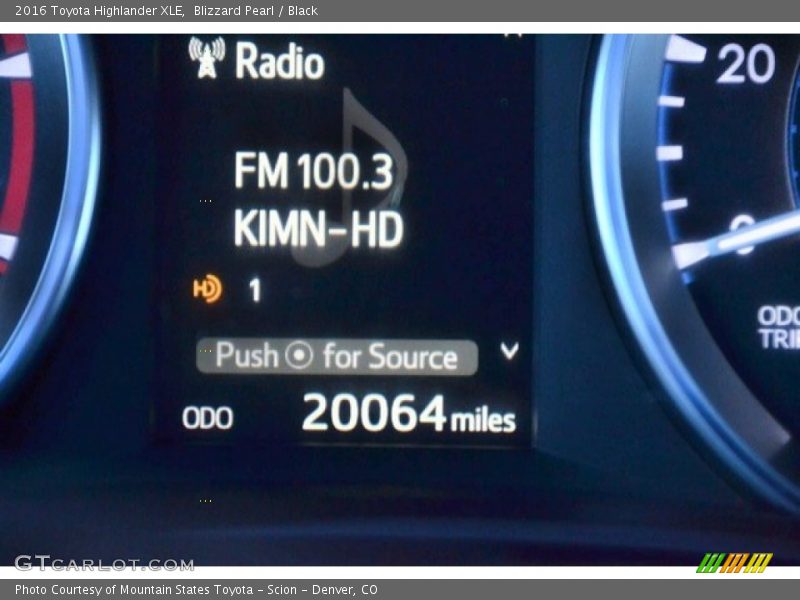This screenshot has height=600, width=800.
Task: Click the FM 100.3 frequency text
Action: click(313, 171)
